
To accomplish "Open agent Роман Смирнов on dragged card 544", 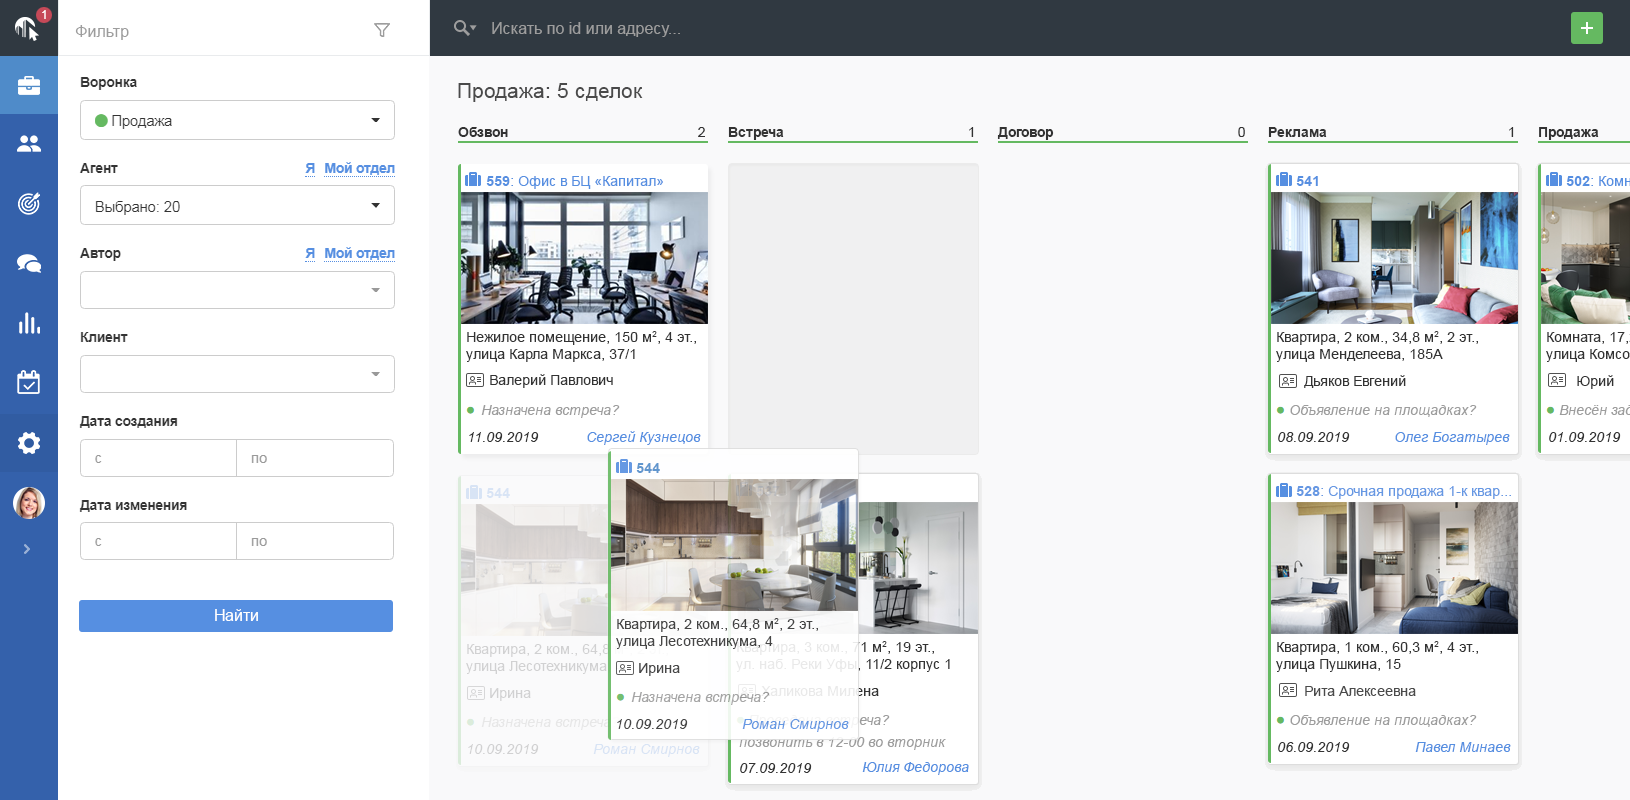I will [x=795, y=724].
